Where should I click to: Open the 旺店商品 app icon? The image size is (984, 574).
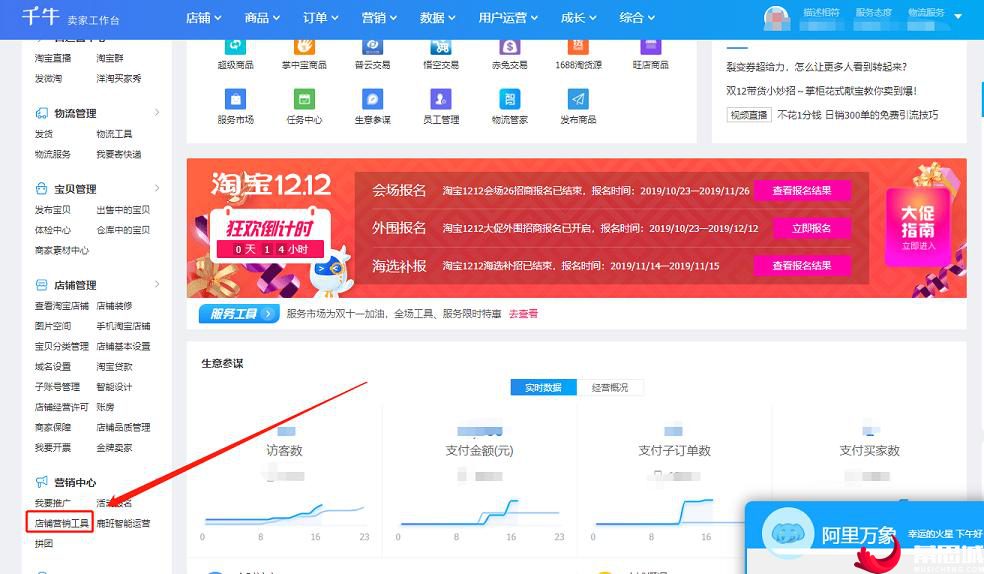(651, 47)
